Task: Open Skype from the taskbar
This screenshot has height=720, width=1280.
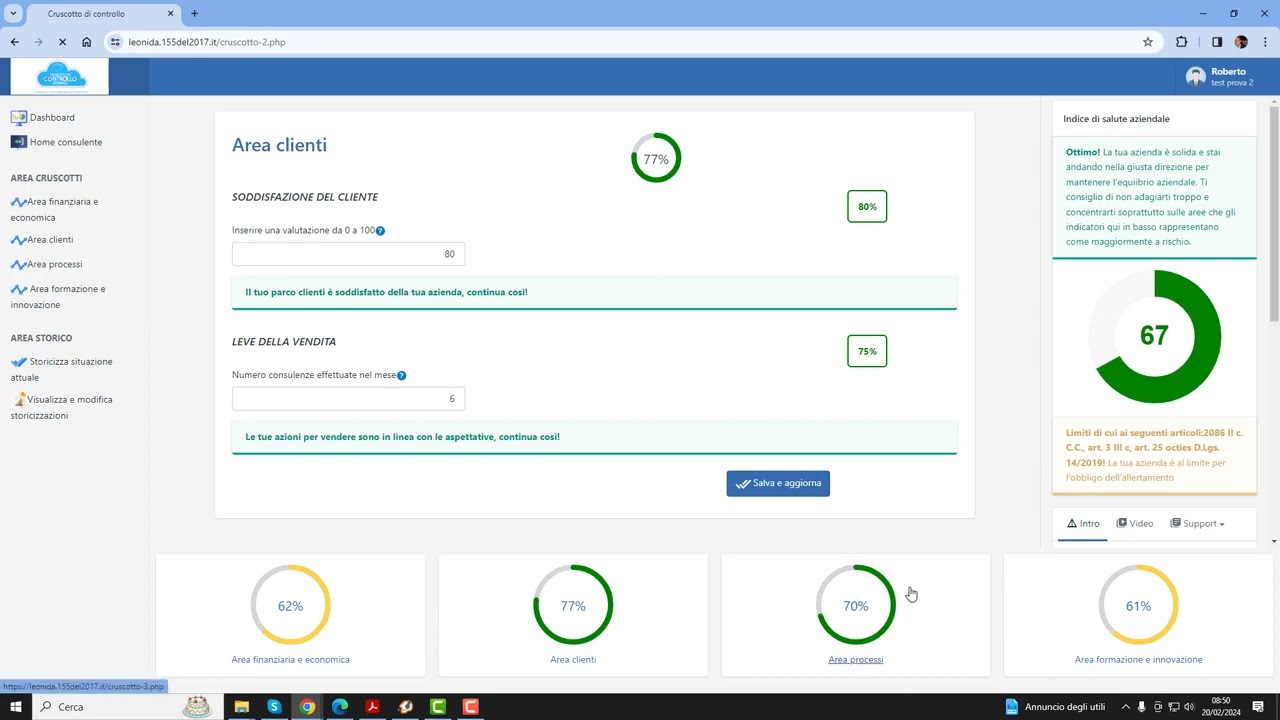Action: coord(274,707)
